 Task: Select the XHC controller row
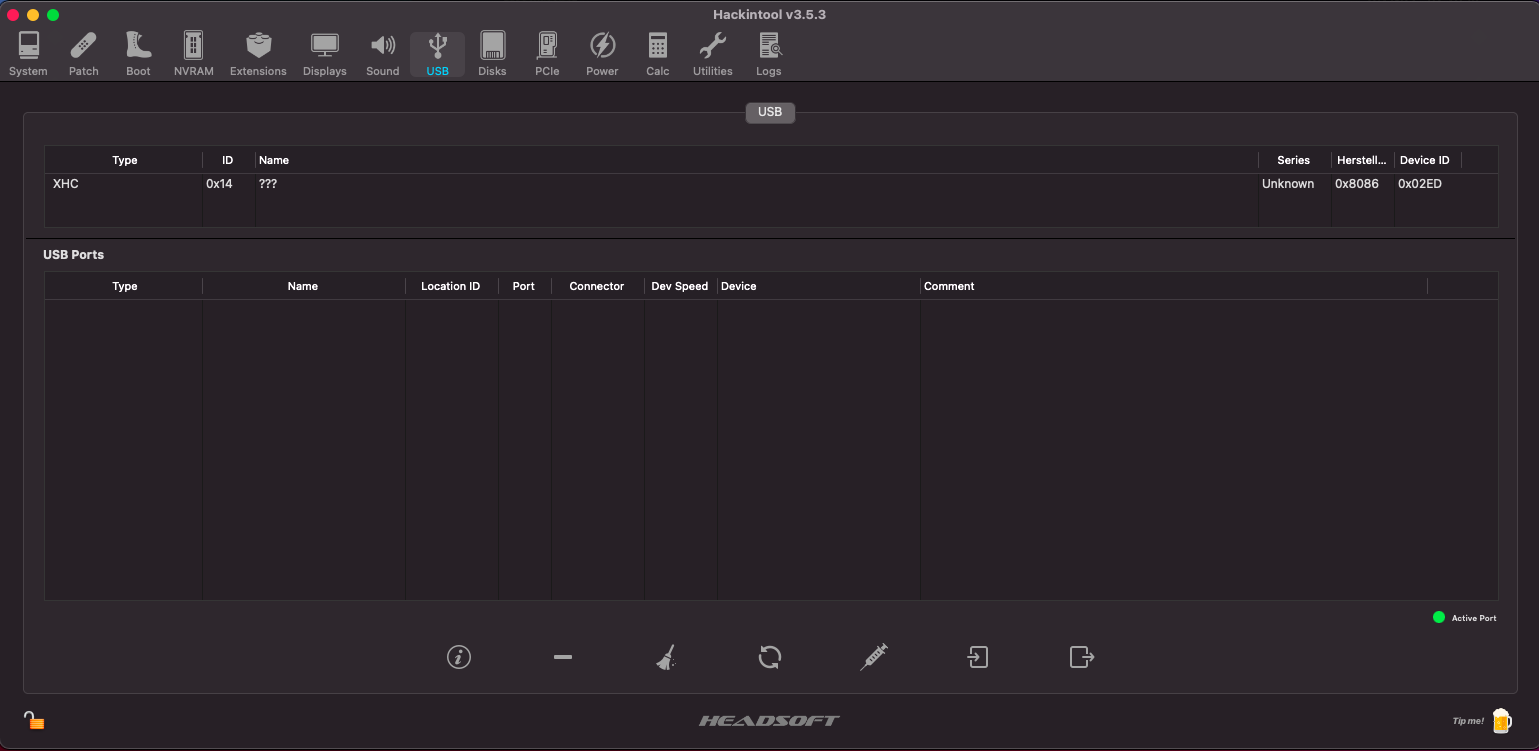click(771, 184)
